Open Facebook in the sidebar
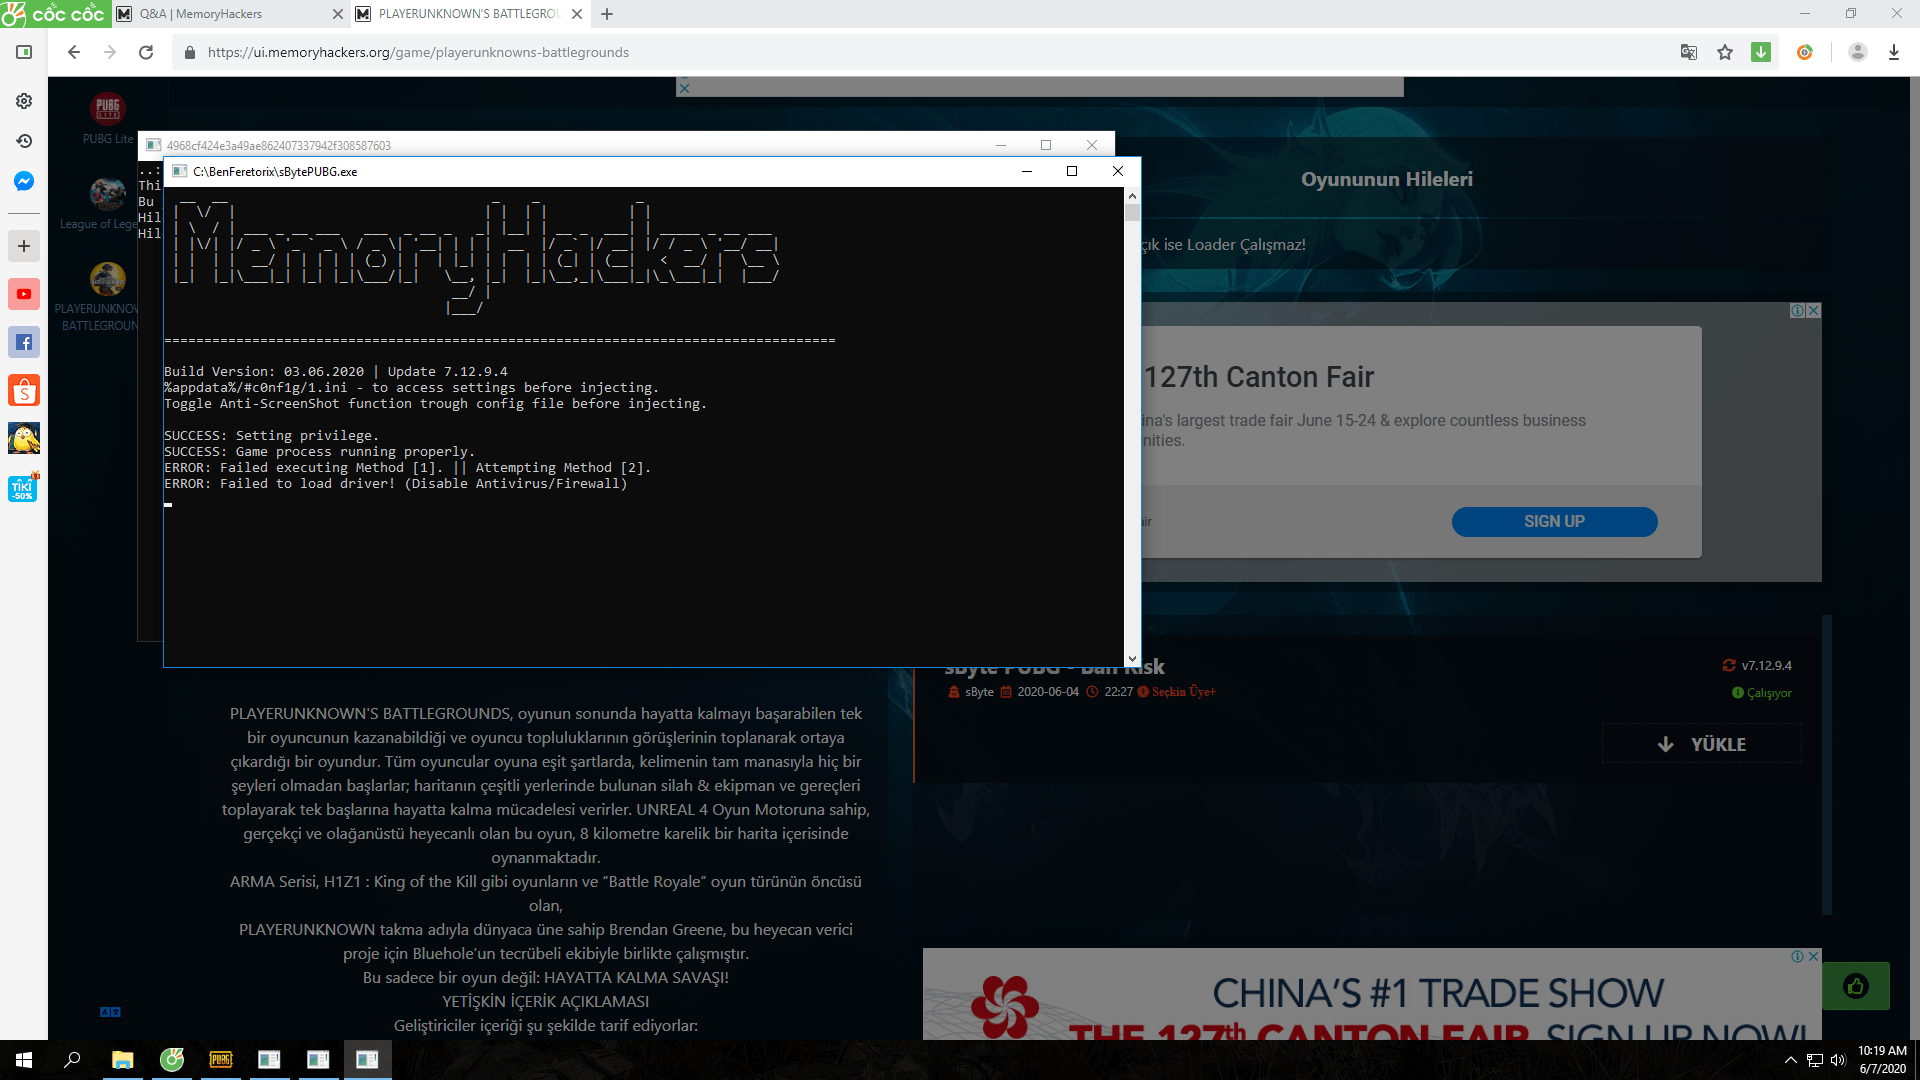The image size is (1920, 1080). coord(24,342)
